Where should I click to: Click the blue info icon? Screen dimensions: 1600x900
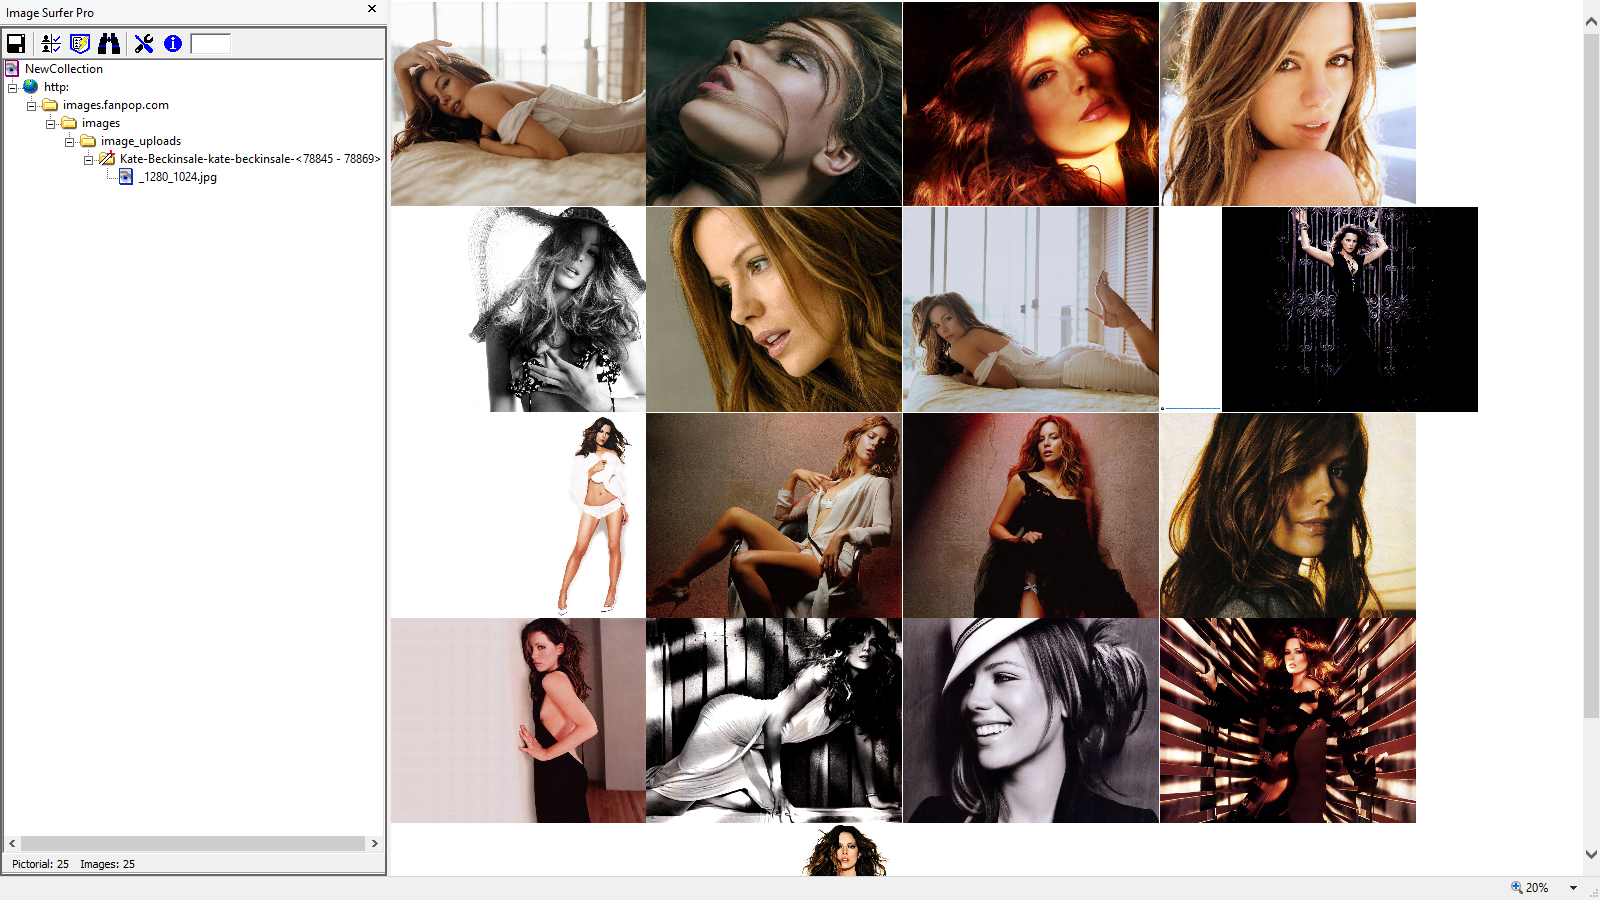[173, 43]
